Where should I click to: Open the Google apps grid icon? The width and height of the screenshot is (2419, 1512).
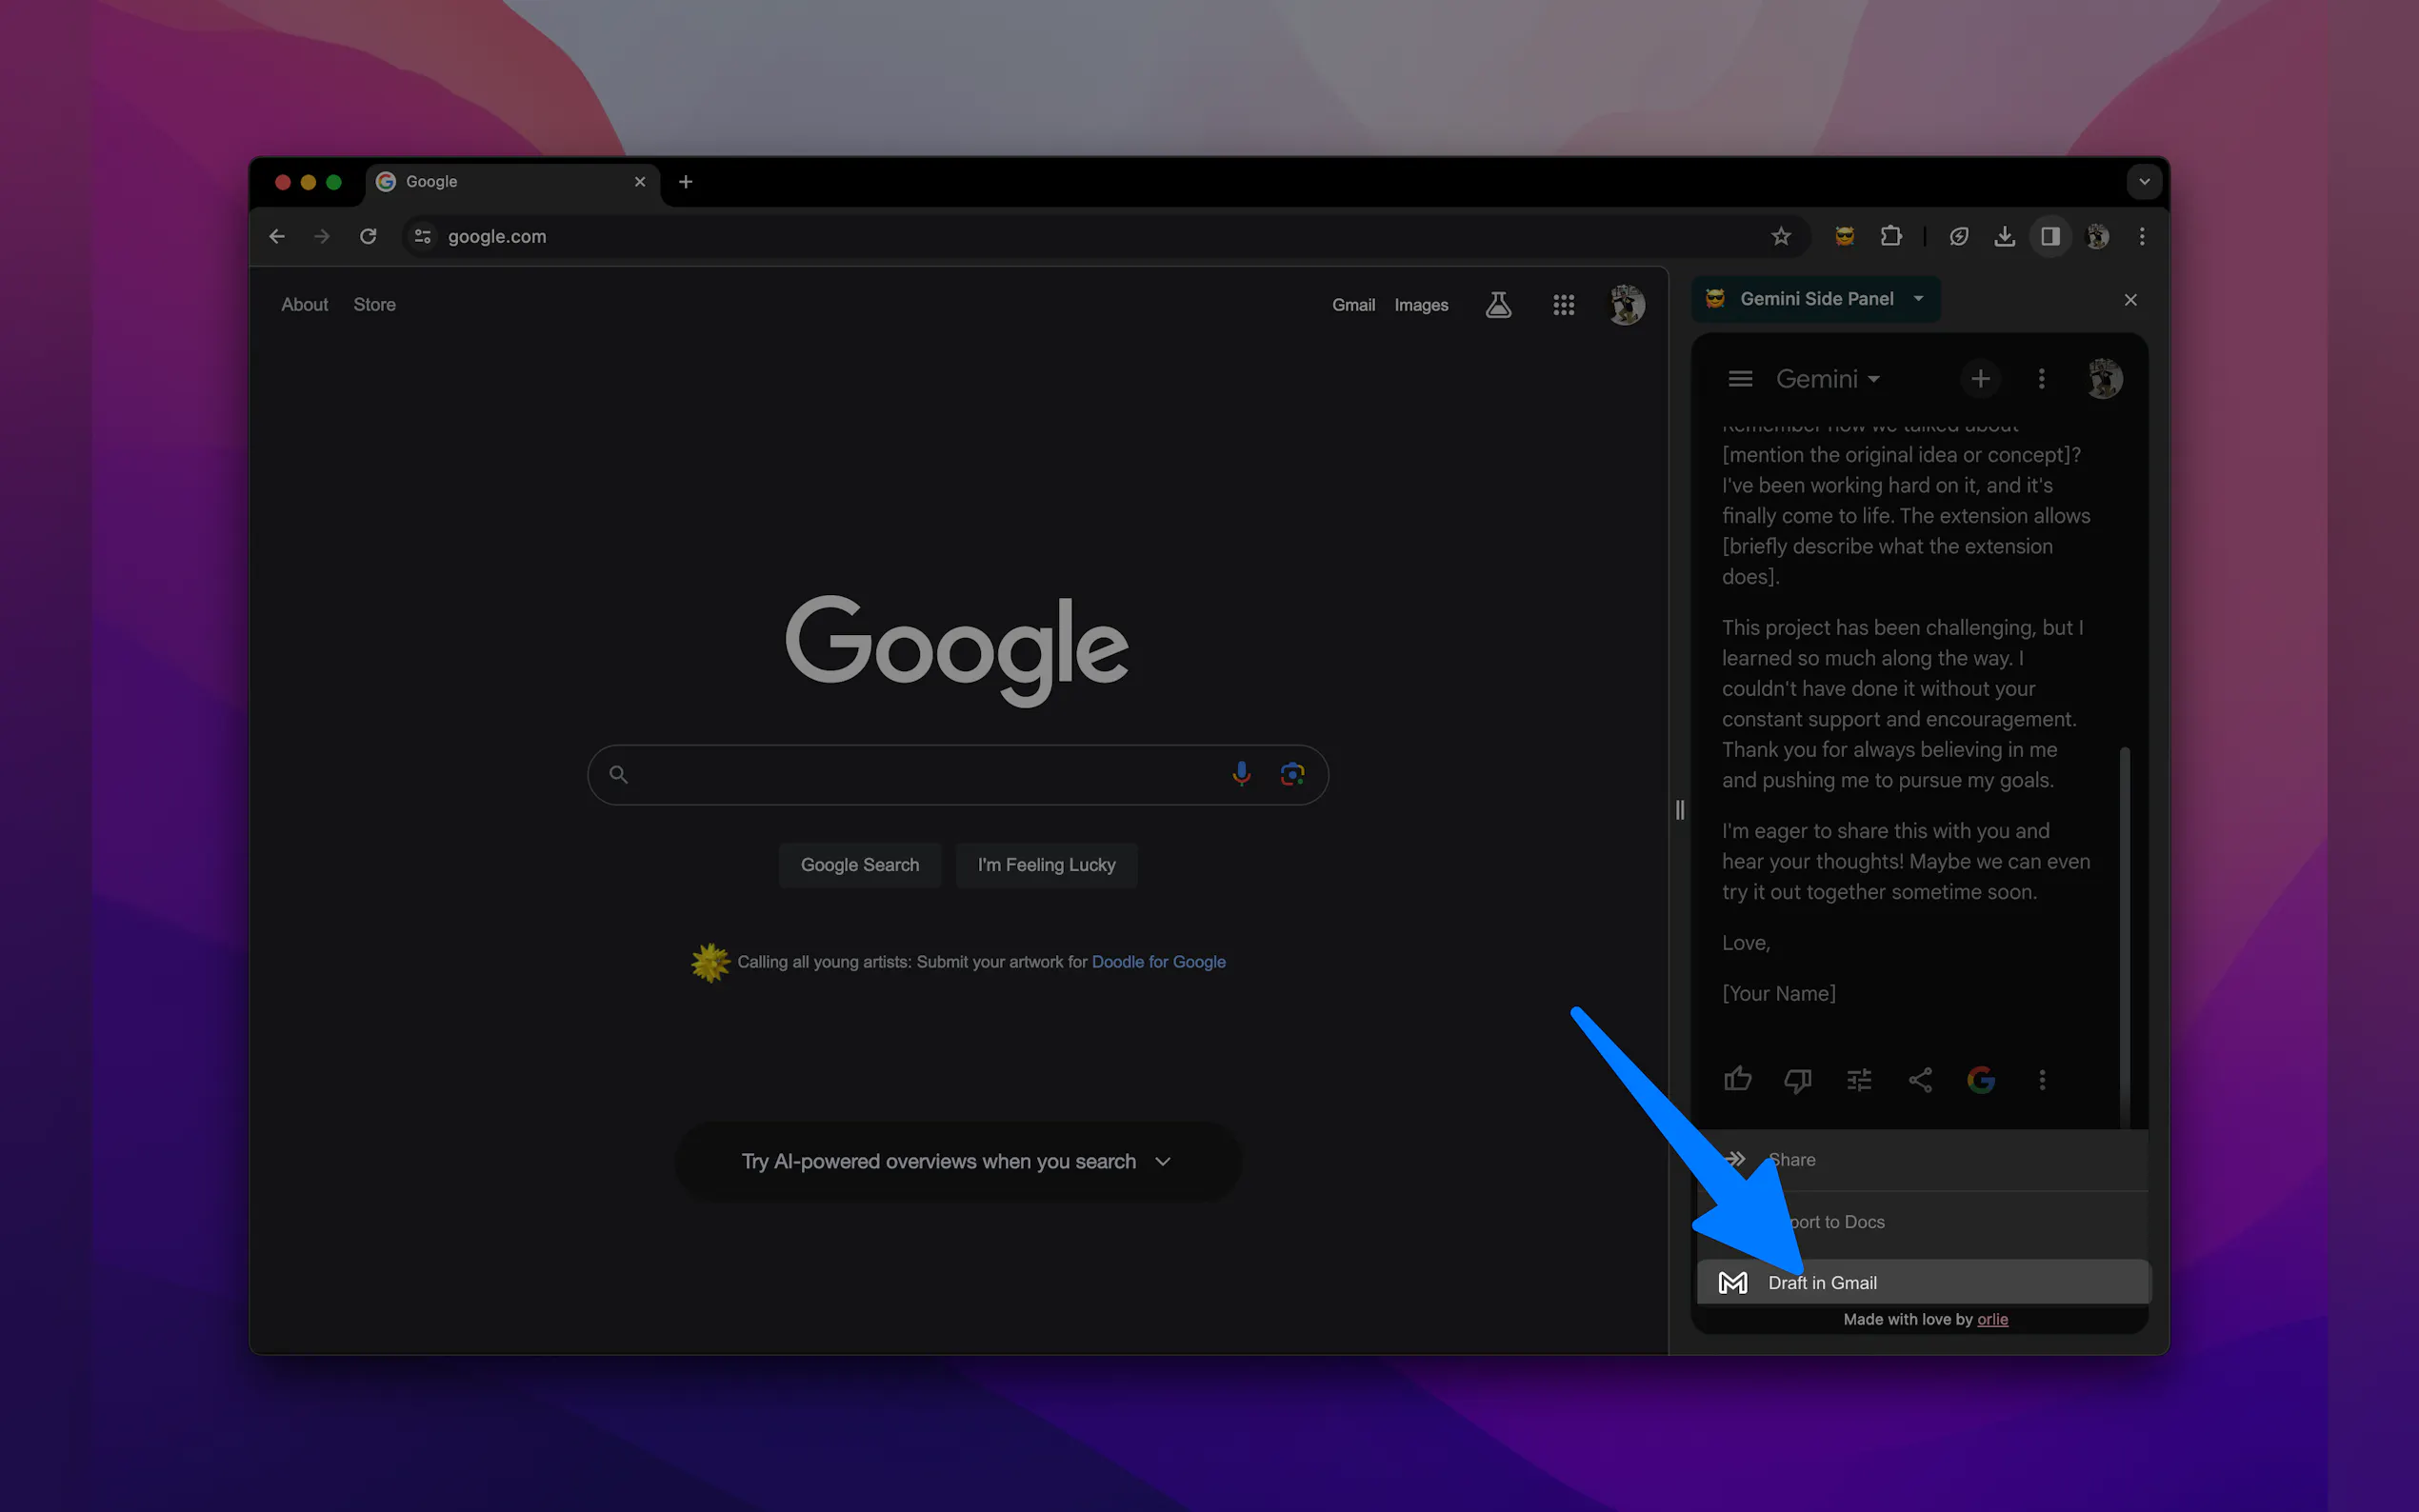pos(1563,305)
